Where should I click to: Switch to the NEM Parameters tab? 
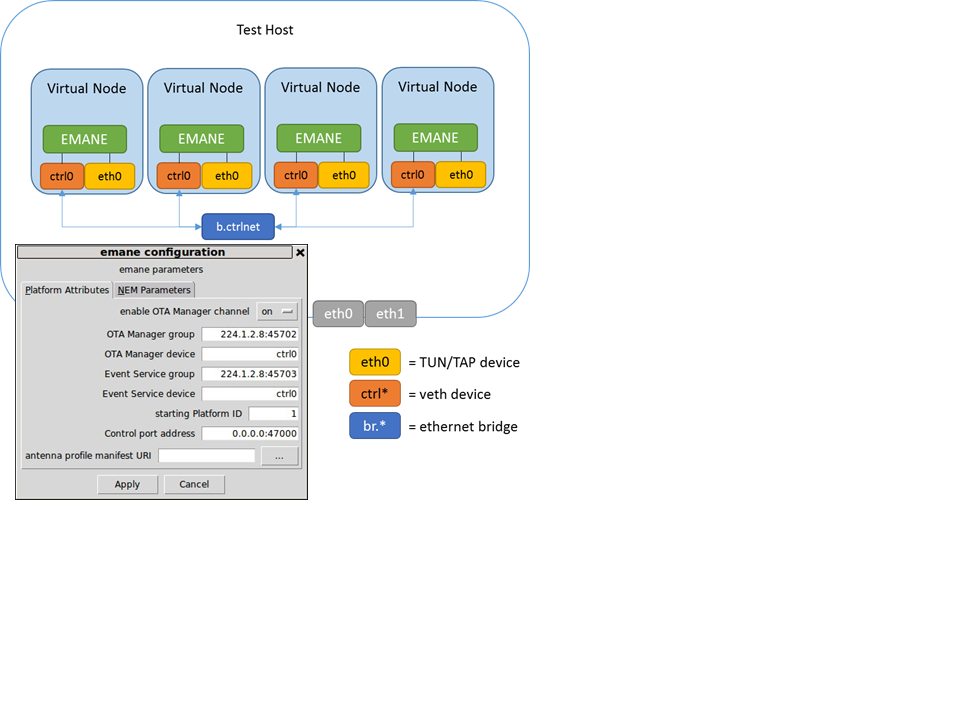[154, 290]
